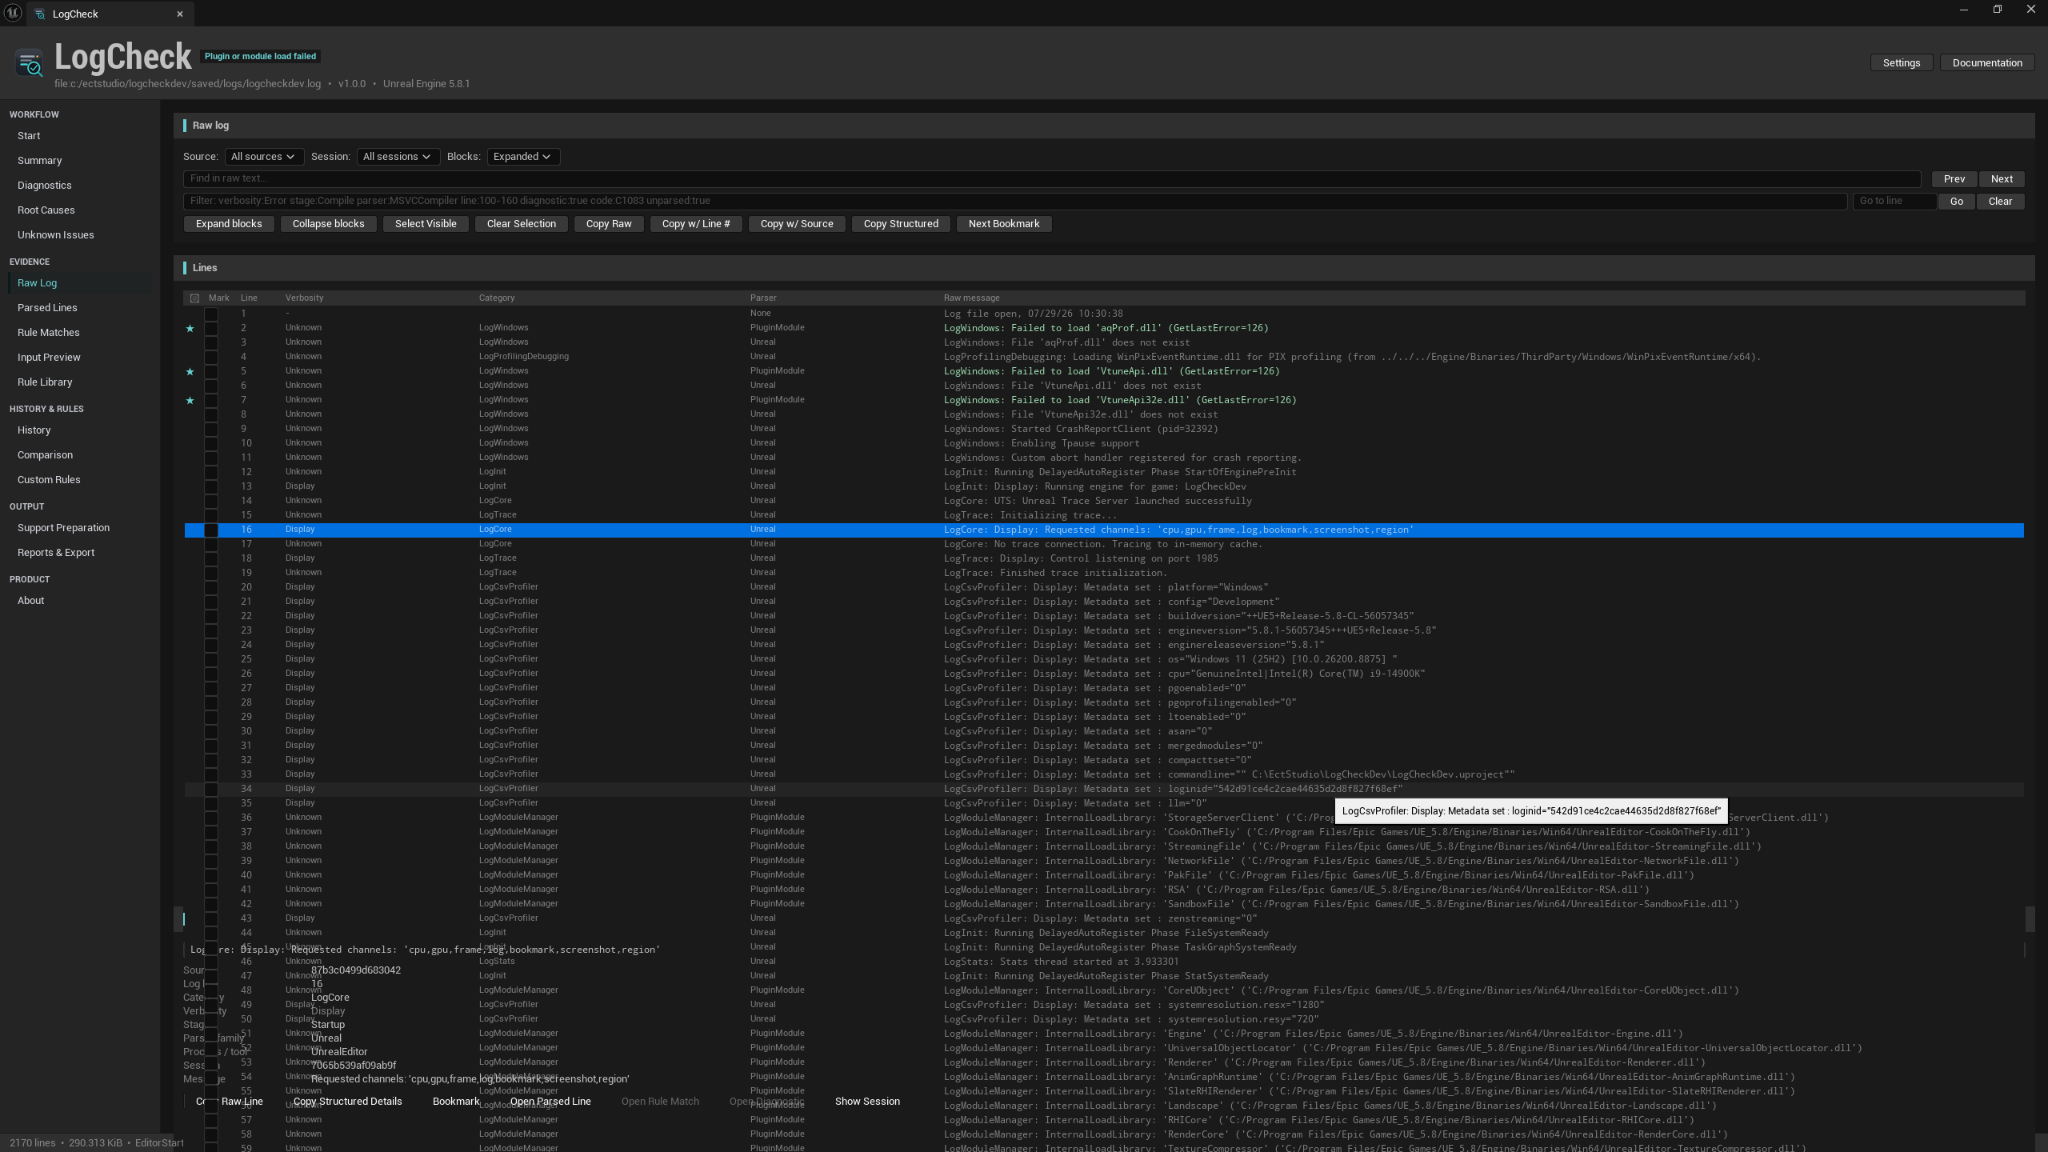Tick the checkbox for line 3
Viewport: 2048px width, 1152px height.
[x=211, y=342]
